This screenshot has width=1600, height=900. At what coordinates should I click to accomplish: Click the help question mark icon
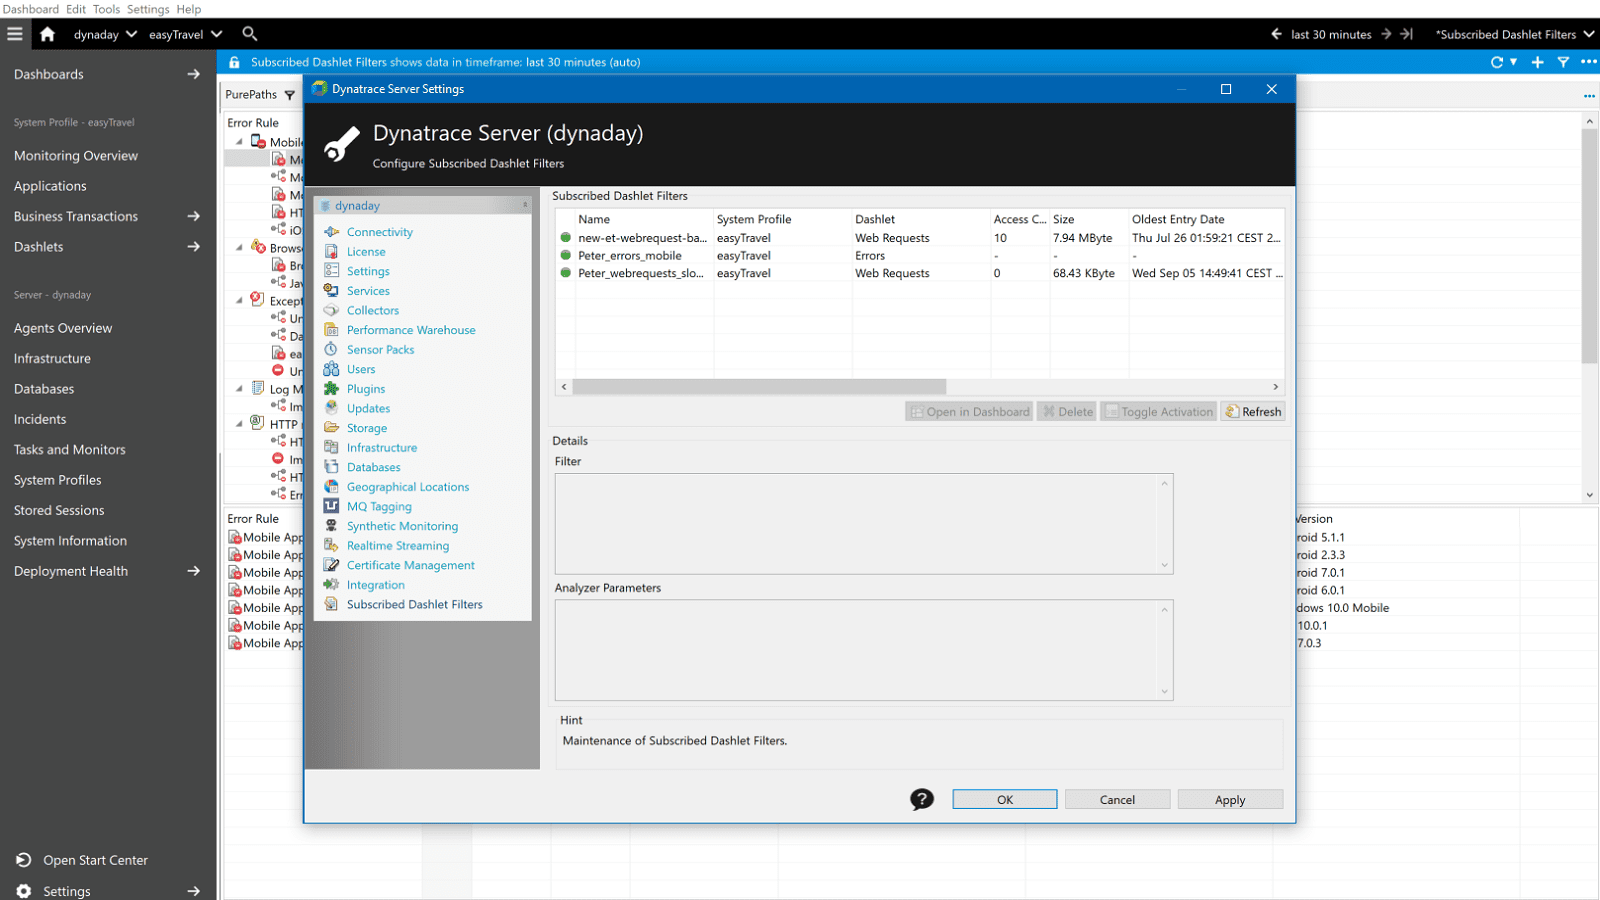click(922, 799)
